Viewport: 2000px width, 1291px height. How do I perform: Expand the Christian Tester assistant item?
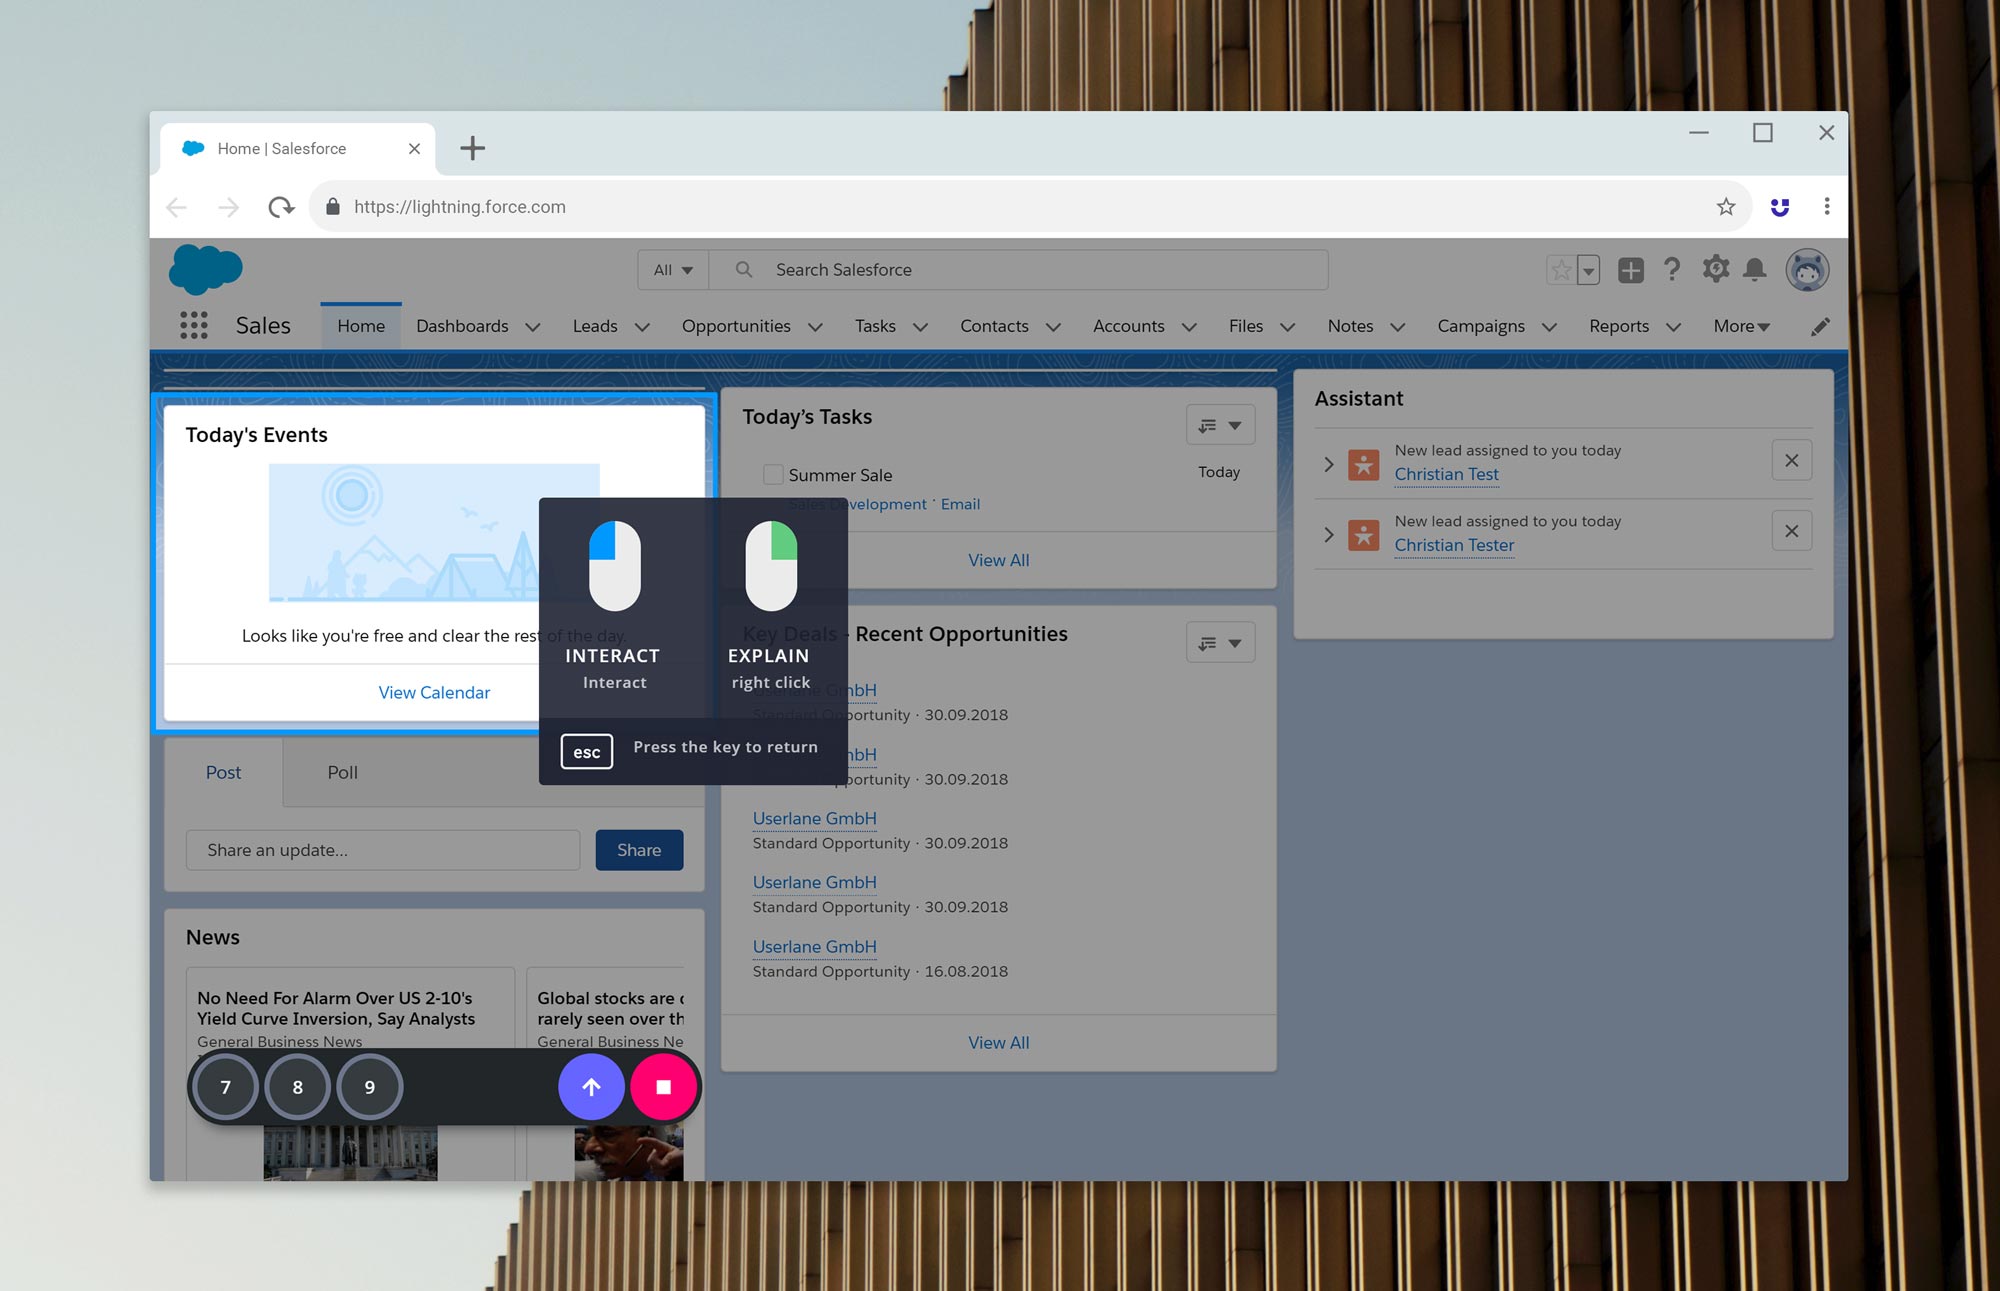1329,534
